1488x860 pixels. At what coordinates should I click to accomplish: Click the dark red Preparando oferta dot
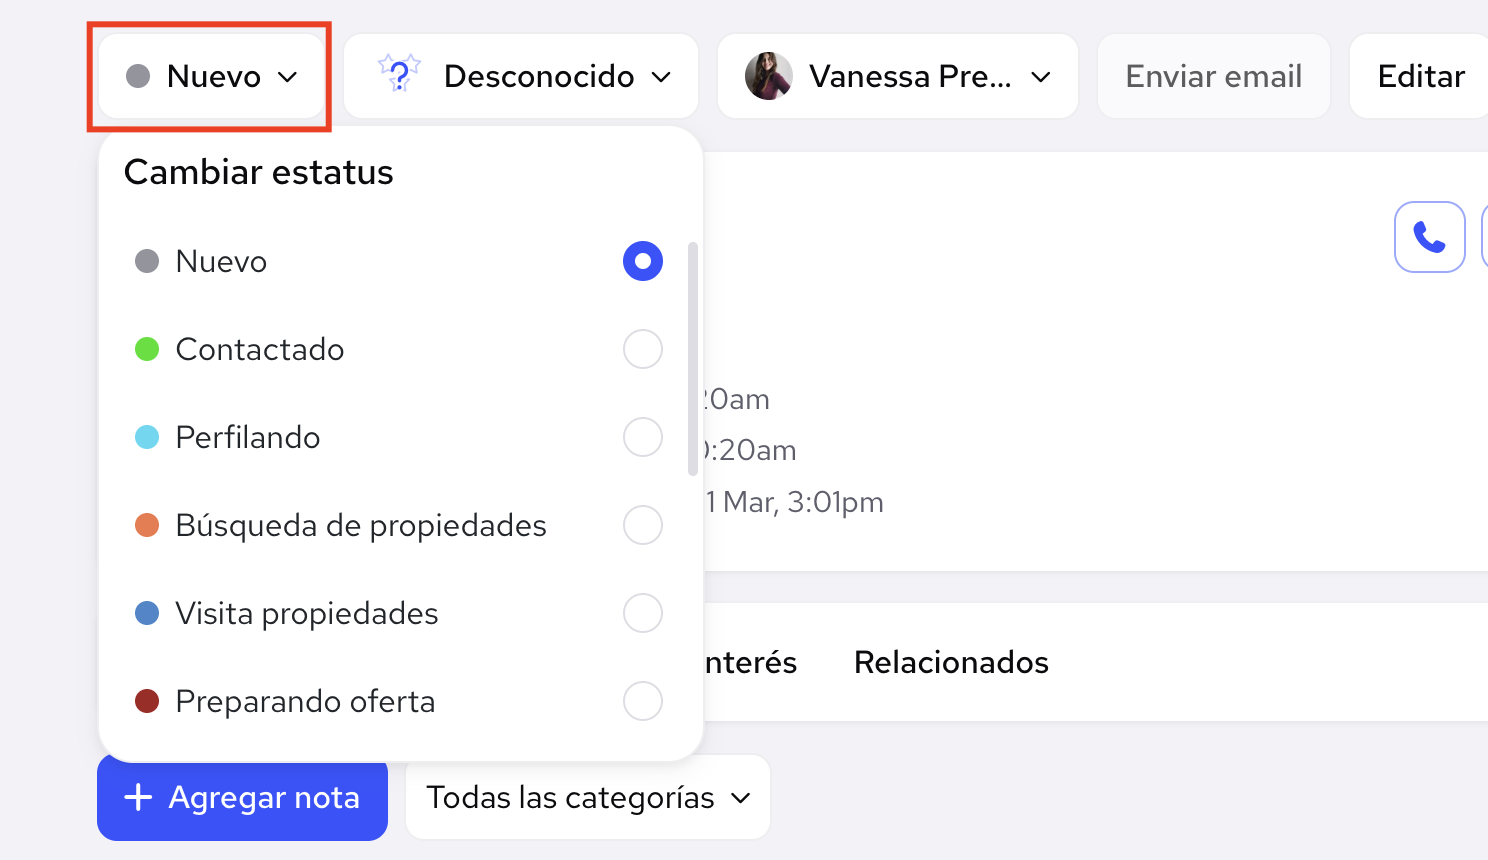[x=147, y=701]
